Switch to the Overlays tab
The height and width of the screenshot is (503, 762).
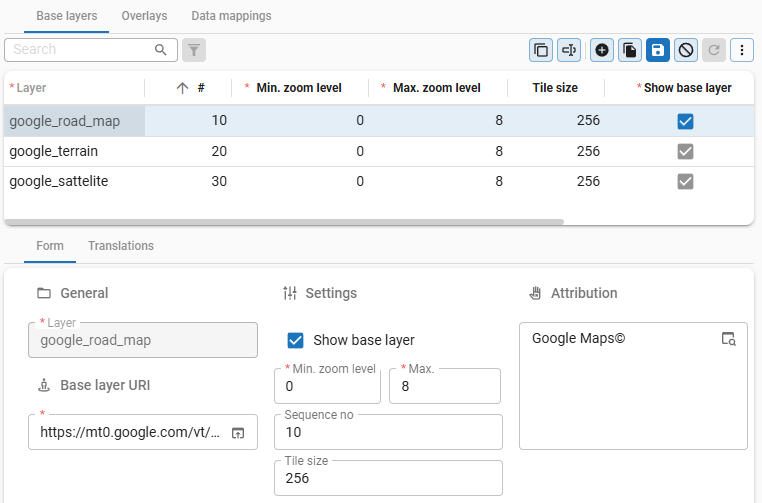144,16
